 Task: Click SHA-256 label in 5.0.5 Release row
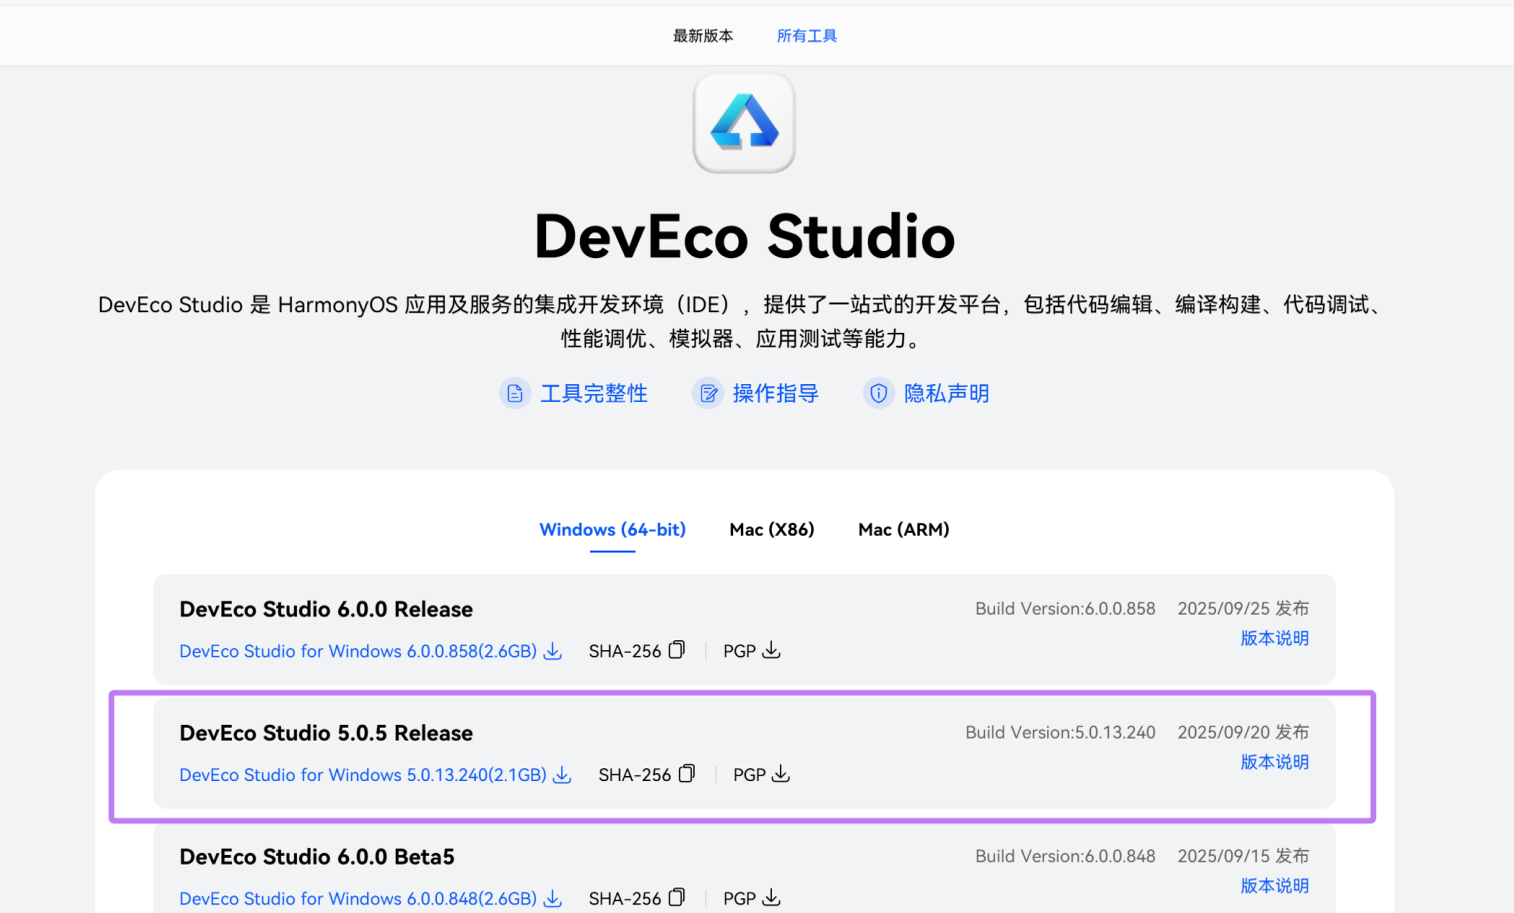tap(635, 775)
